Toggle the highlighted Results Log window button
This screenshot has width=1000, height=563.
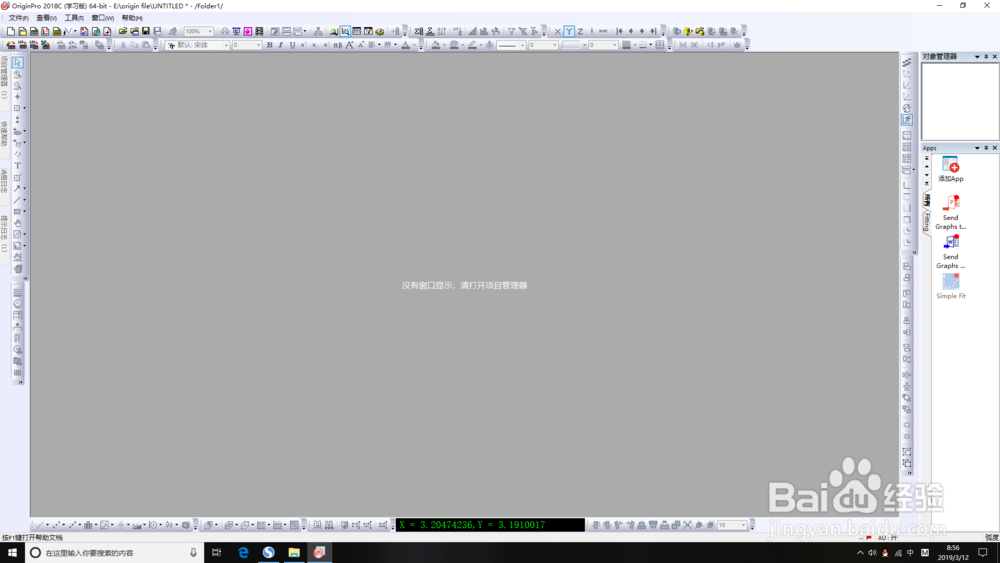[345, 31]
